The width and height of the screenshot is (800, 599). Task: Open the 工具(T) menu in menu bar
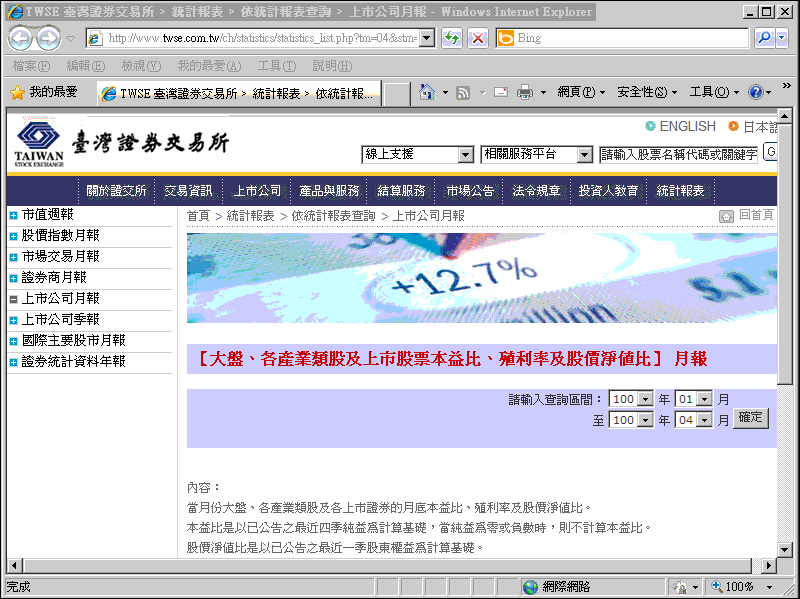[x=277, y=66]
